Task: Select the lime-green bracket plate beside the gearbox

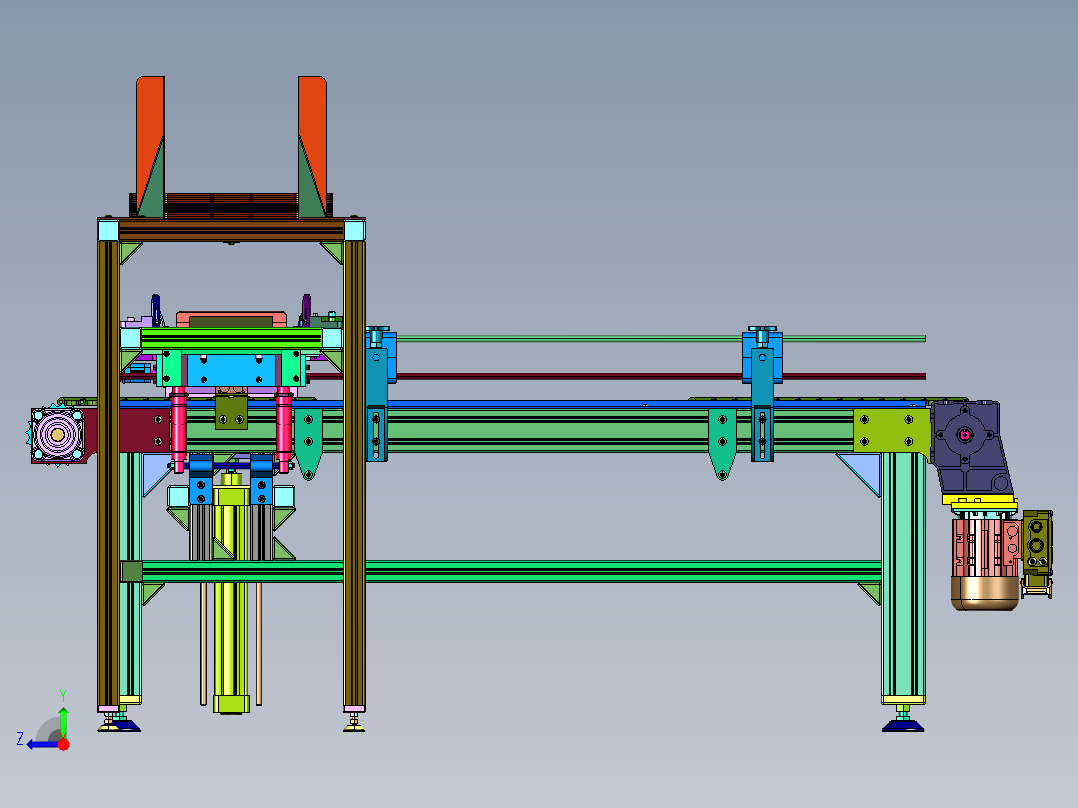Action: 892,430
